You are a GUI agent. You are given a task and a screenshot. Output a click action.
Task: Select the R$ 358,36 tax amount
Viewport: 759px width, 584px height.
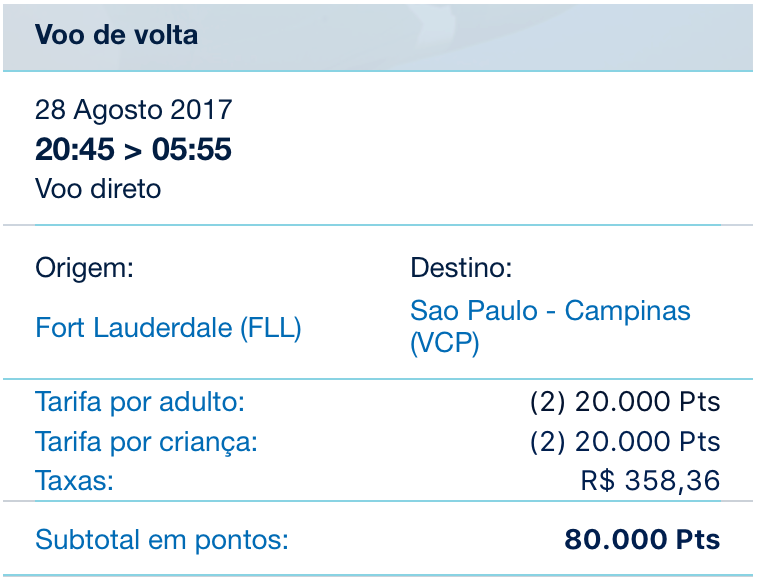pos(650,481)
